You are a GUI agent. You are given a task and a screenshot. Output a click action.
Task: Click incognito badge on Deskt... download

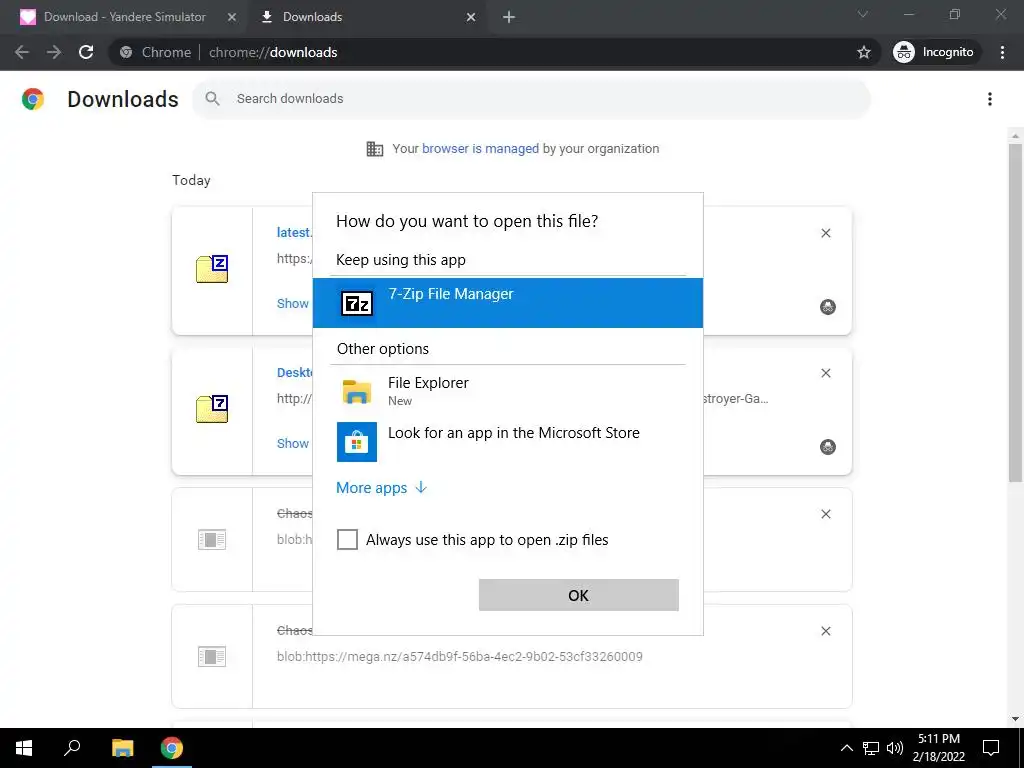(x=827, y=447)
